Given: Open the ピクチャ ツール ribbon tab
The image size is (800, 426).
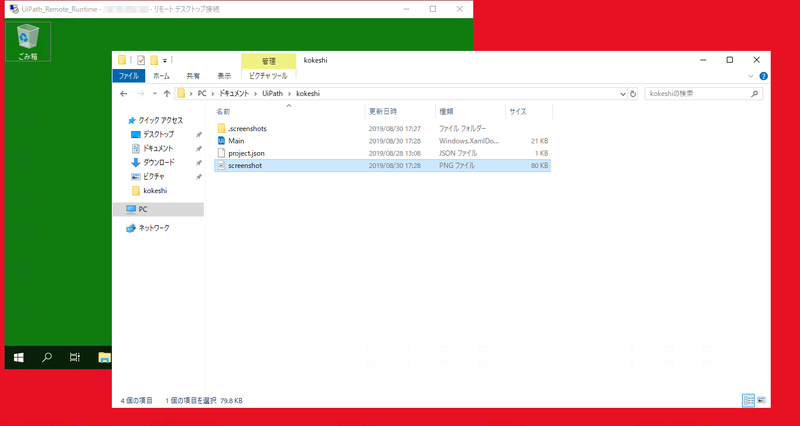Looking at the screenshot, I should point(268,76).
